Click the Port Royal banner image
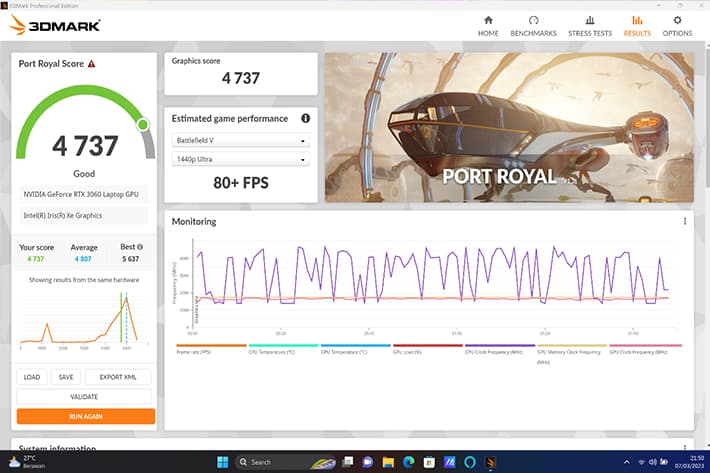Viewport: 710px width, 473px height. click(x=509, y=127)
